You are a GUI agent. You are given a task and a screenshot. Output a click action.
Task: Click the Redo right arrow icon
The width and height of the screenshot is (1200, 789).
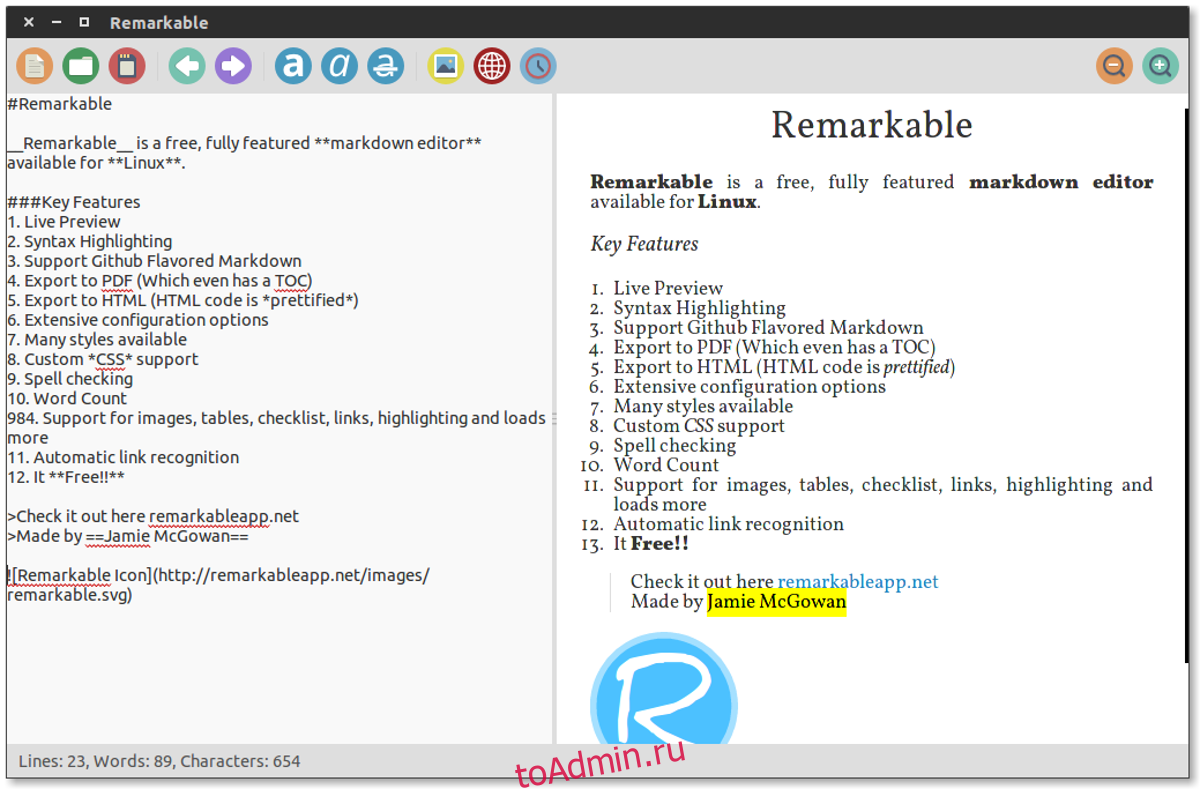point(233,67)
